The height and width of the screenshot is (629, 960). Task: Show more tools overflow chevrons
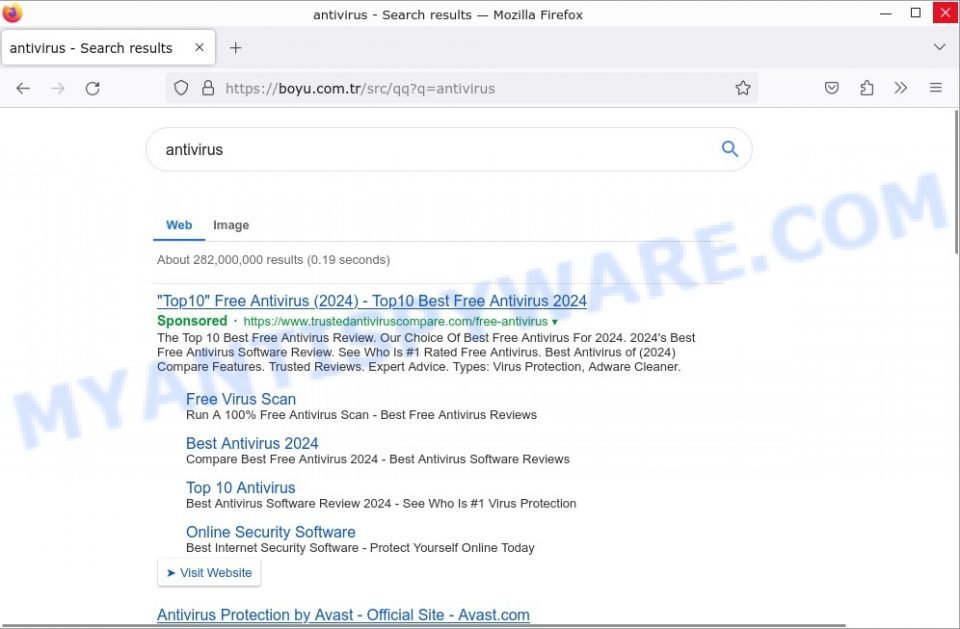pos(900,88)
